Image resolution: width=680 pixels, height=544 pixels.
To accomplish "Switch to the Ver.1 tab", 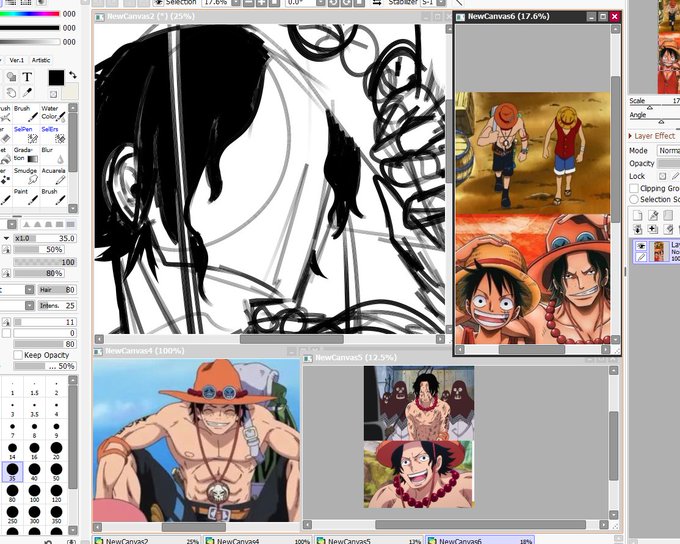I will 16,60.
